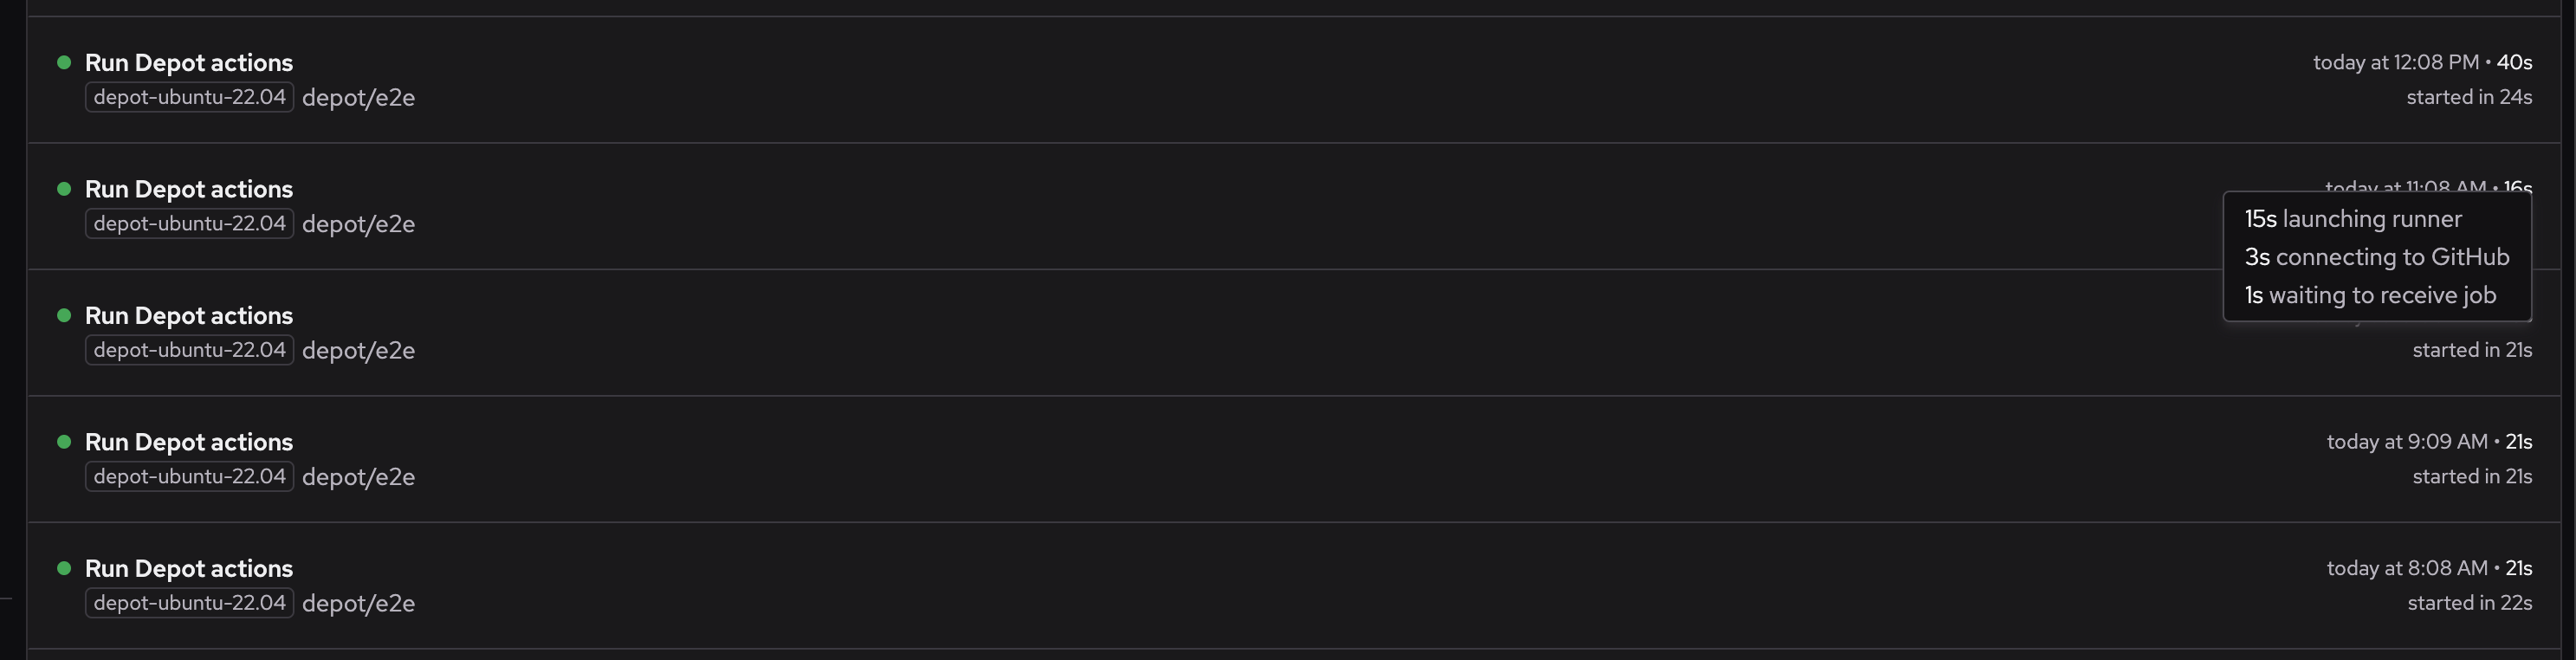Open the Run Depot actions job from 9:09 AM
This screenshot has height=660, width=2576.
click(x=188, y=442)
